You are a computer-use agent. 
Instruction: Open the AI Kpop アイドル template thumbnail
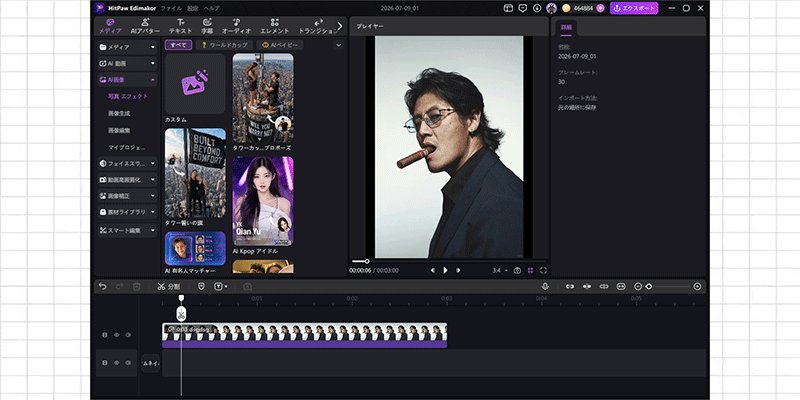[263, 201]
